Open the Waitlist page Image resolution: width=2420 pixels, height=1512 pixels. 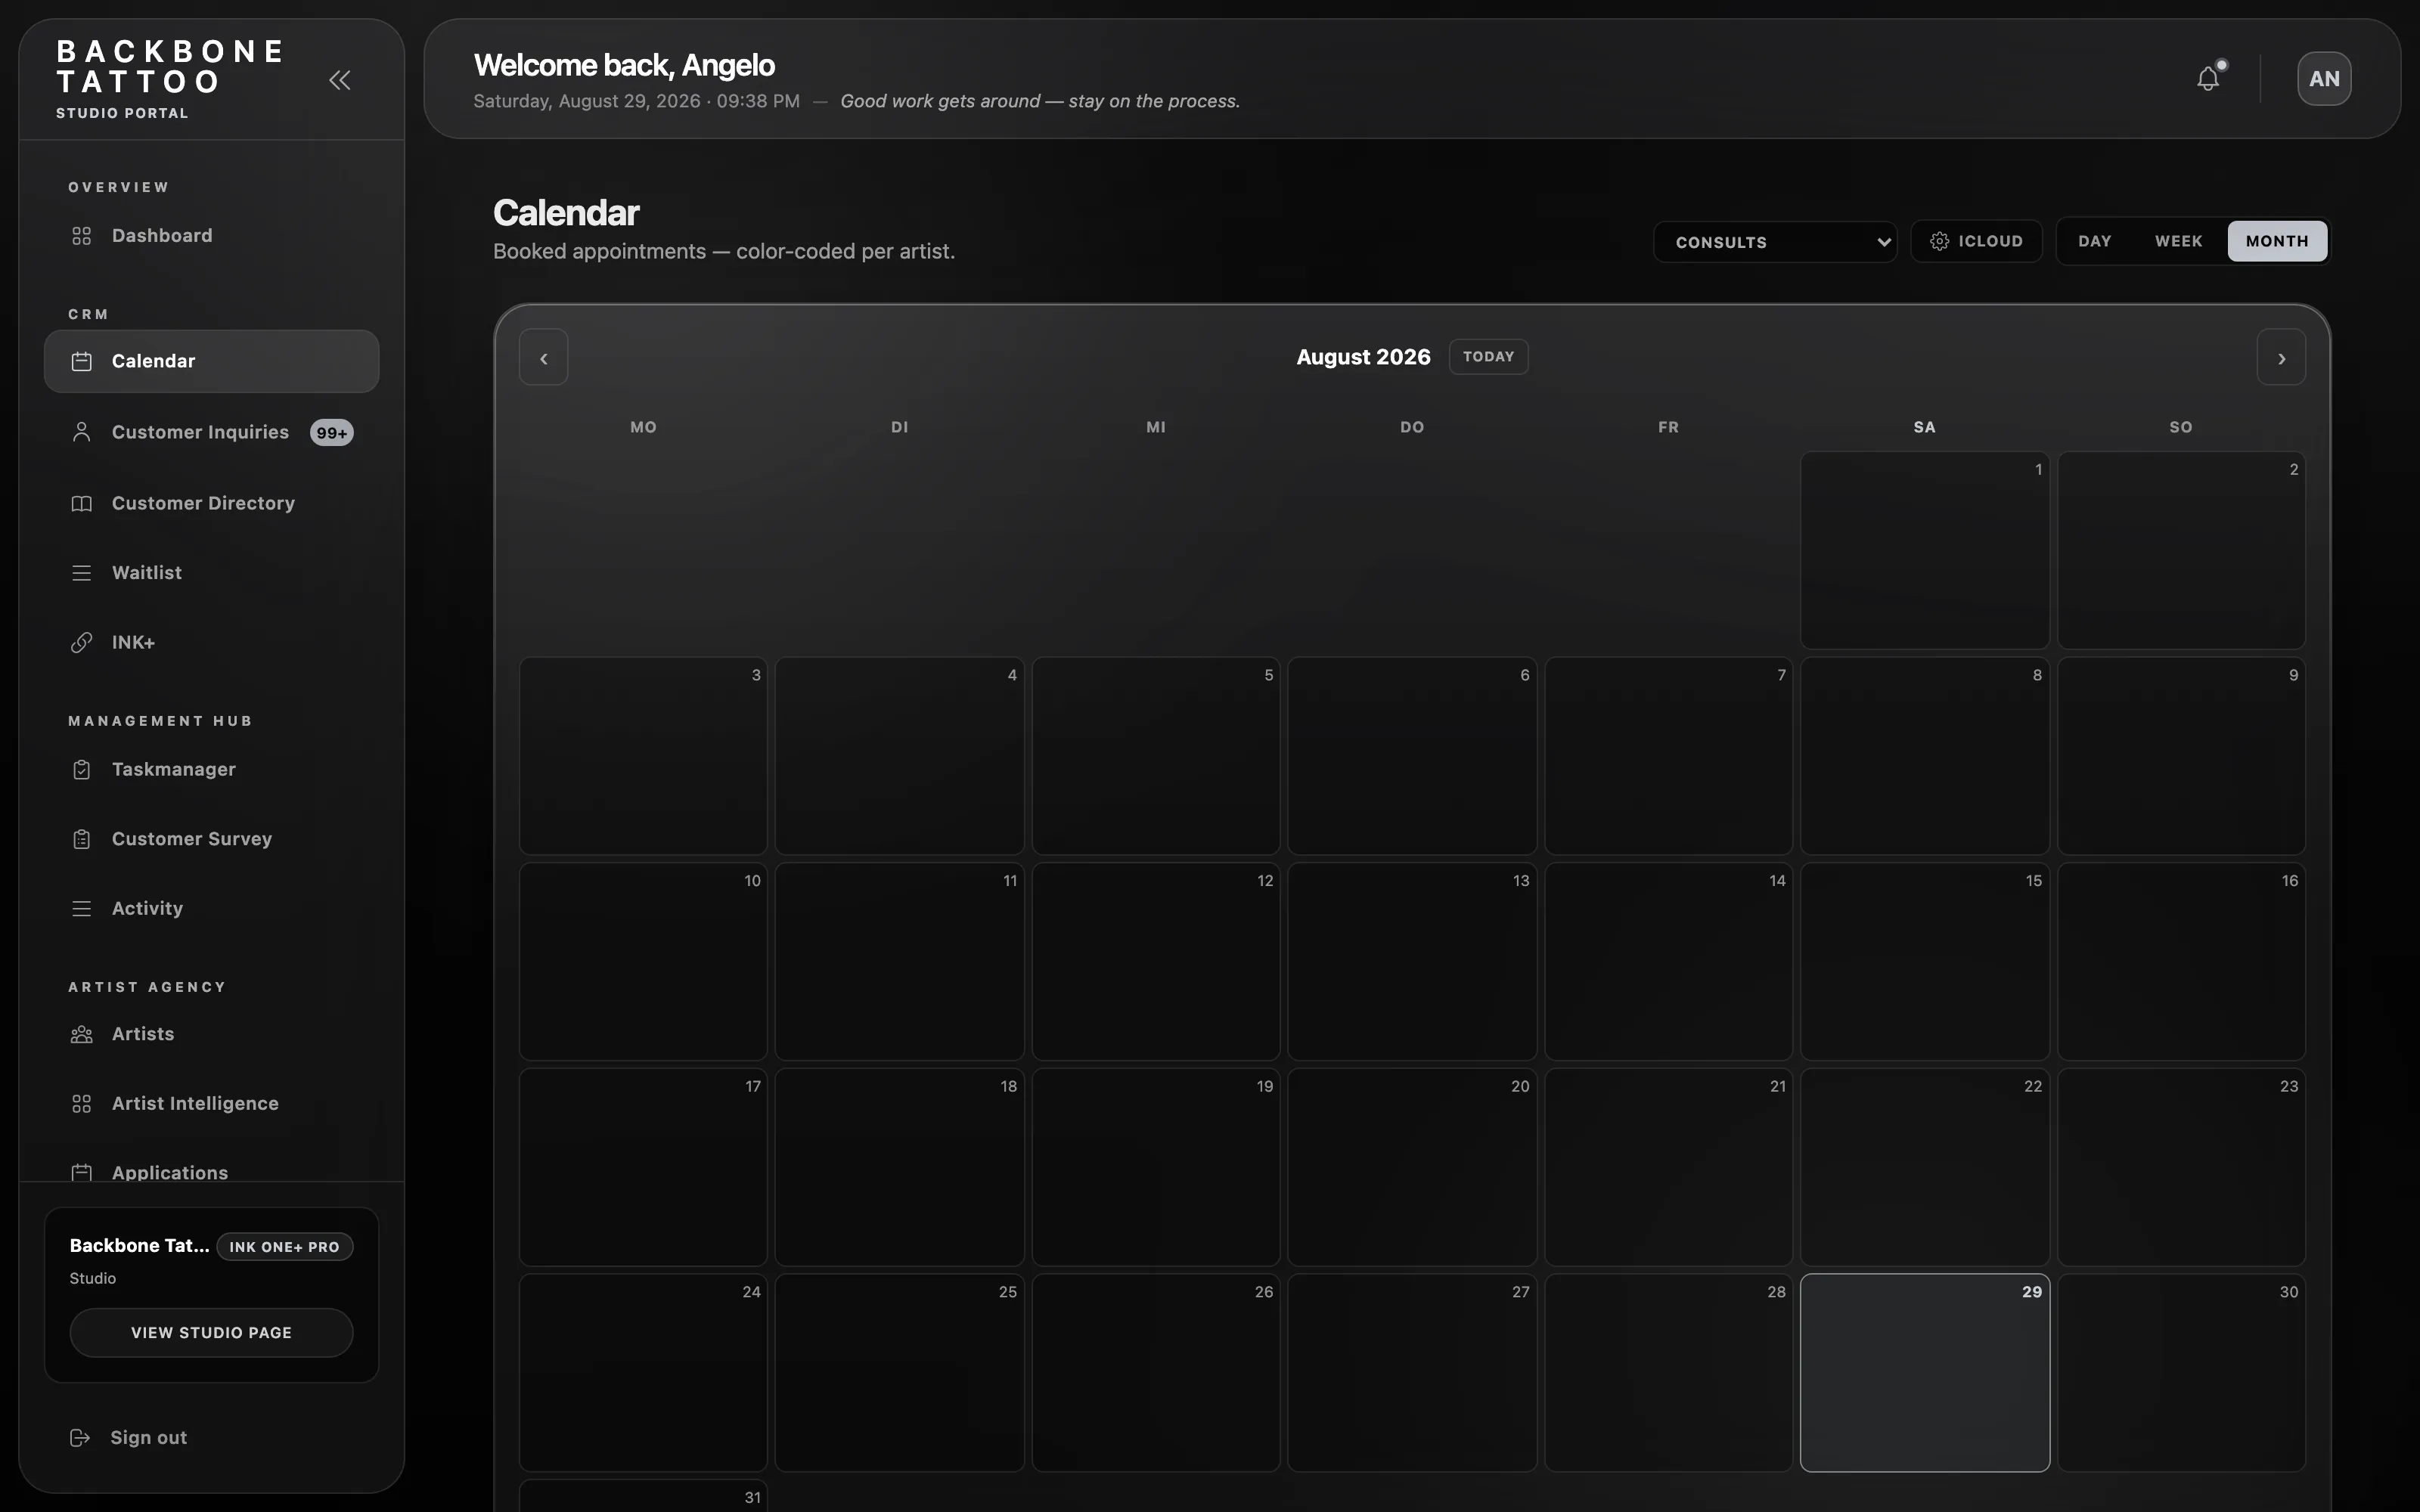(211, 573)
